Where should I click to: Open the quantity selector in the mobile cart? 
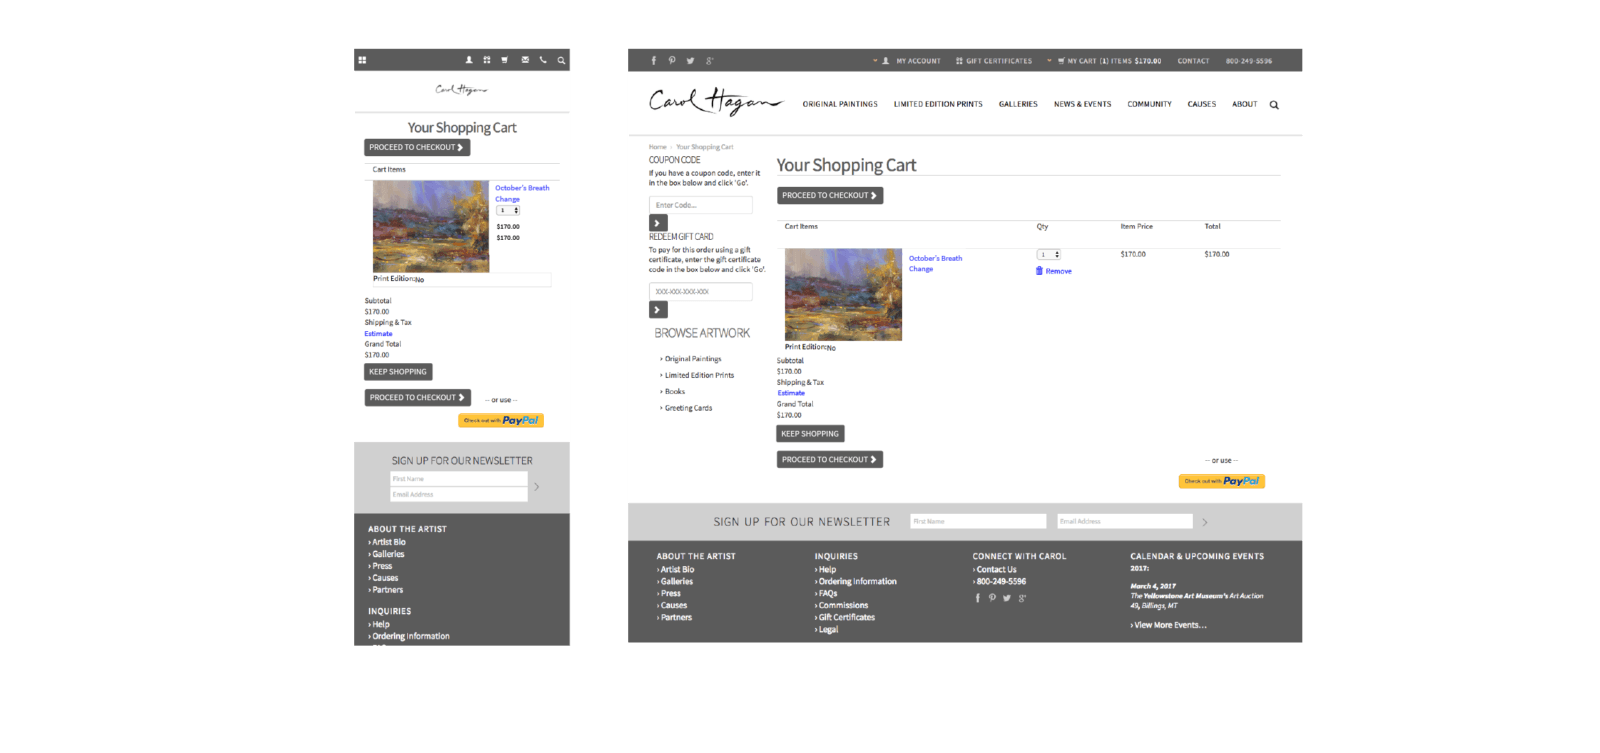[509, 211]
